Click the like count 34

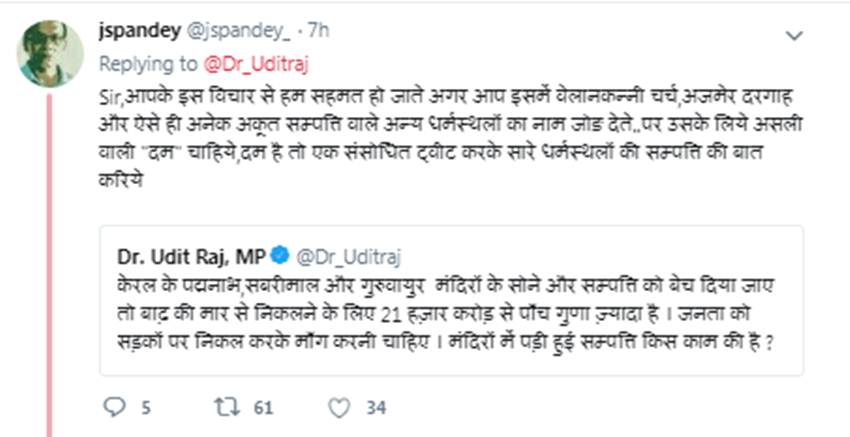pos(376,407)
